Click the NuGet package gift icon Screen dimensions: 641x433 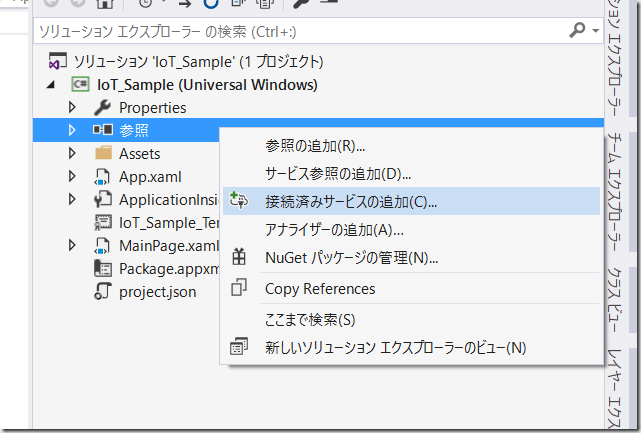point(239,257)
